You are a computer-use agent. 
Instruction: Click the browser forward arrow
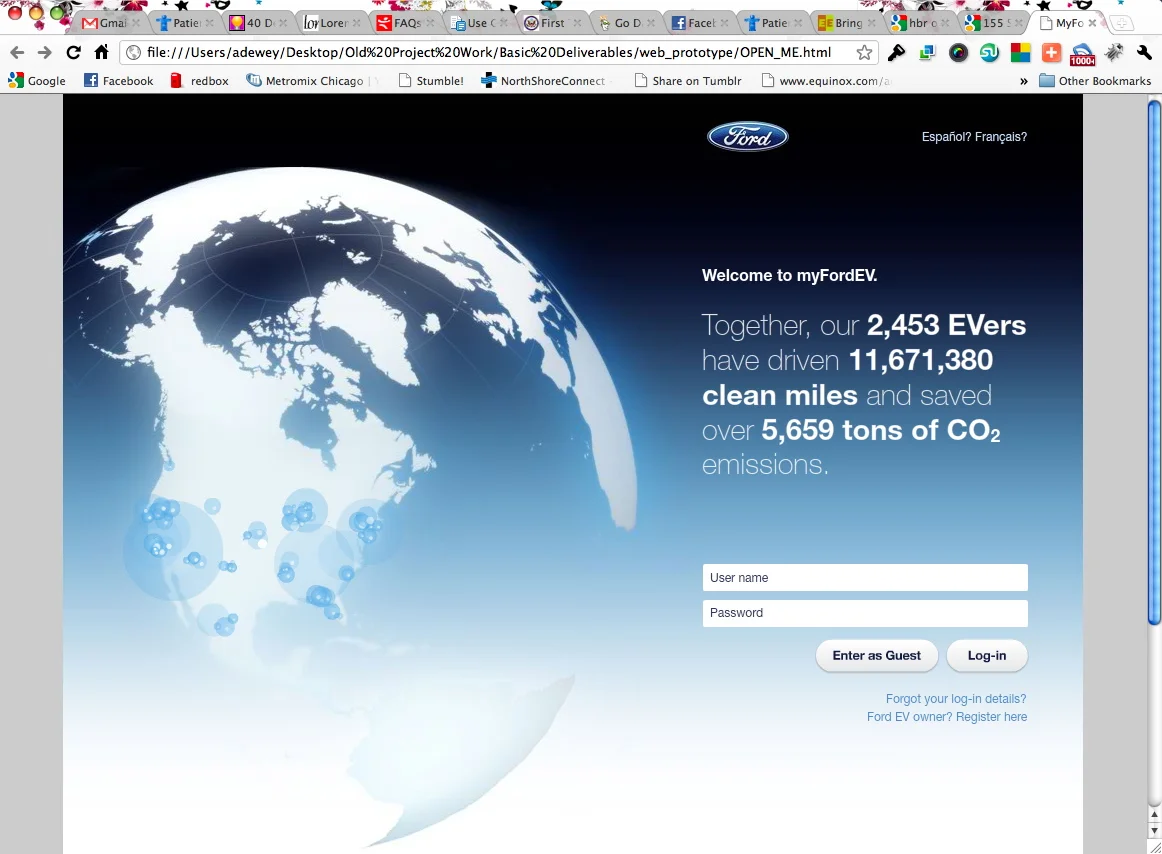coord(44,53)
